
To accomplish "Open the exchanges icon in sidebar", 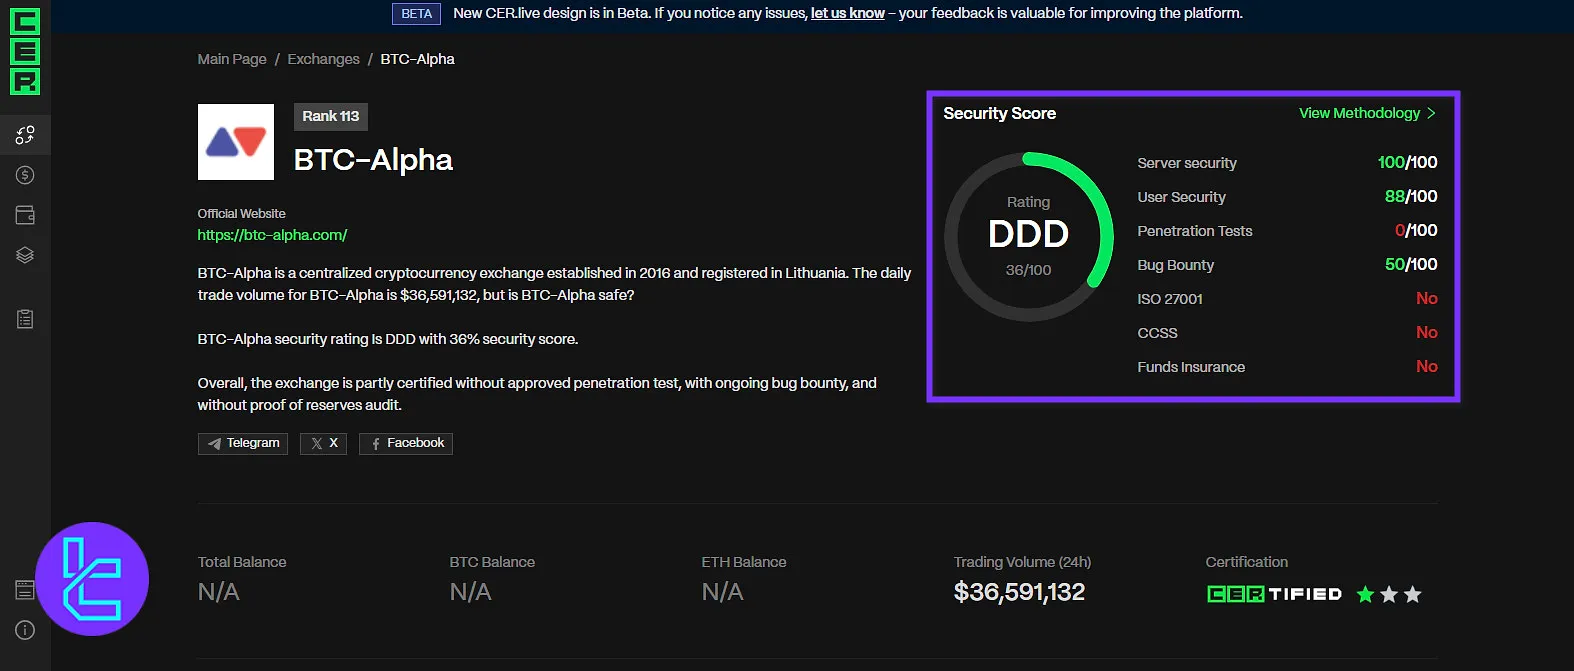I will pyautogui.click(x=25, y=135).
